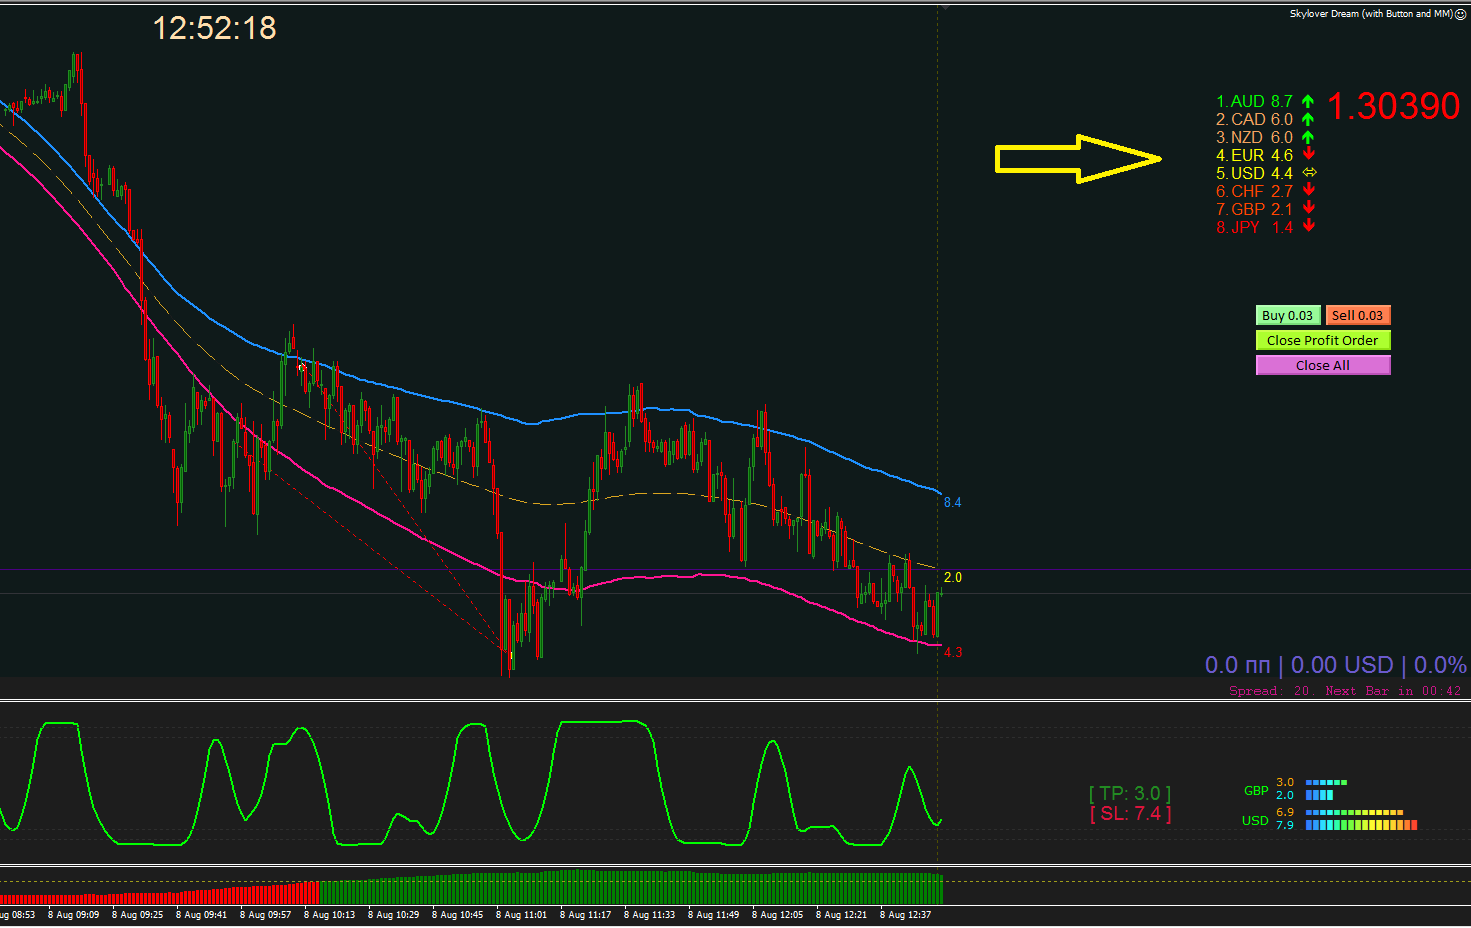Click the '[ TP: 3.0 ]' label
Screen dimensions: 1471x928
(x=1130, y=793)
